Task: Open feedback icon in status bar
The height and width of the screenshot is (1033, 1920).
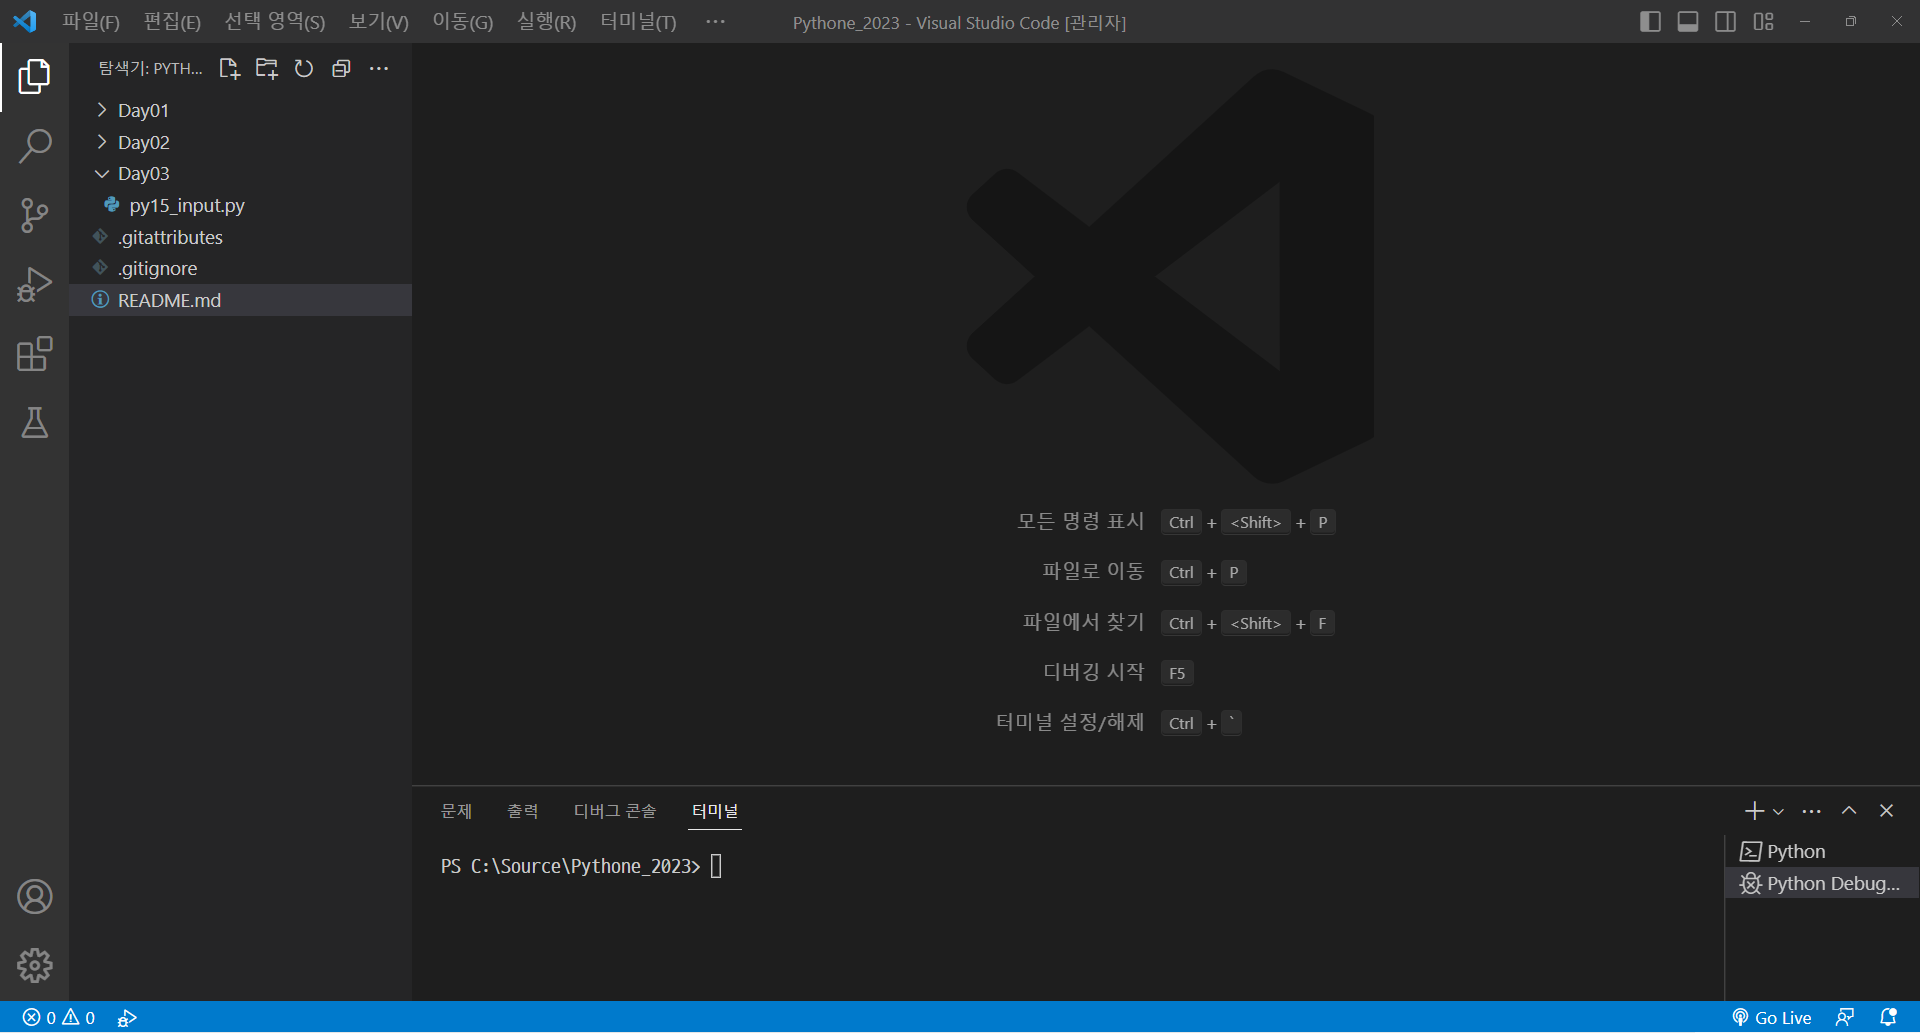Action: pyautogui.click(x=1845, y=1018)
